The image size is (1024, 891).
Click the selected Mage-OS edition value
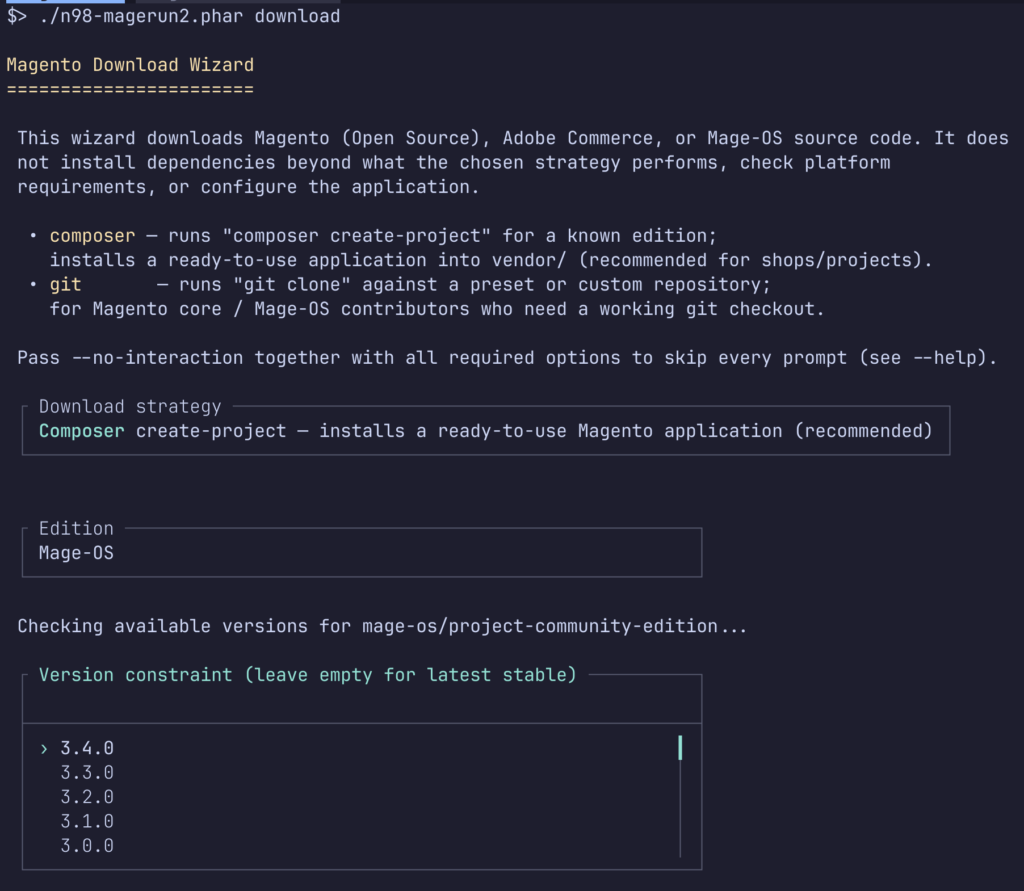point(76,553)
